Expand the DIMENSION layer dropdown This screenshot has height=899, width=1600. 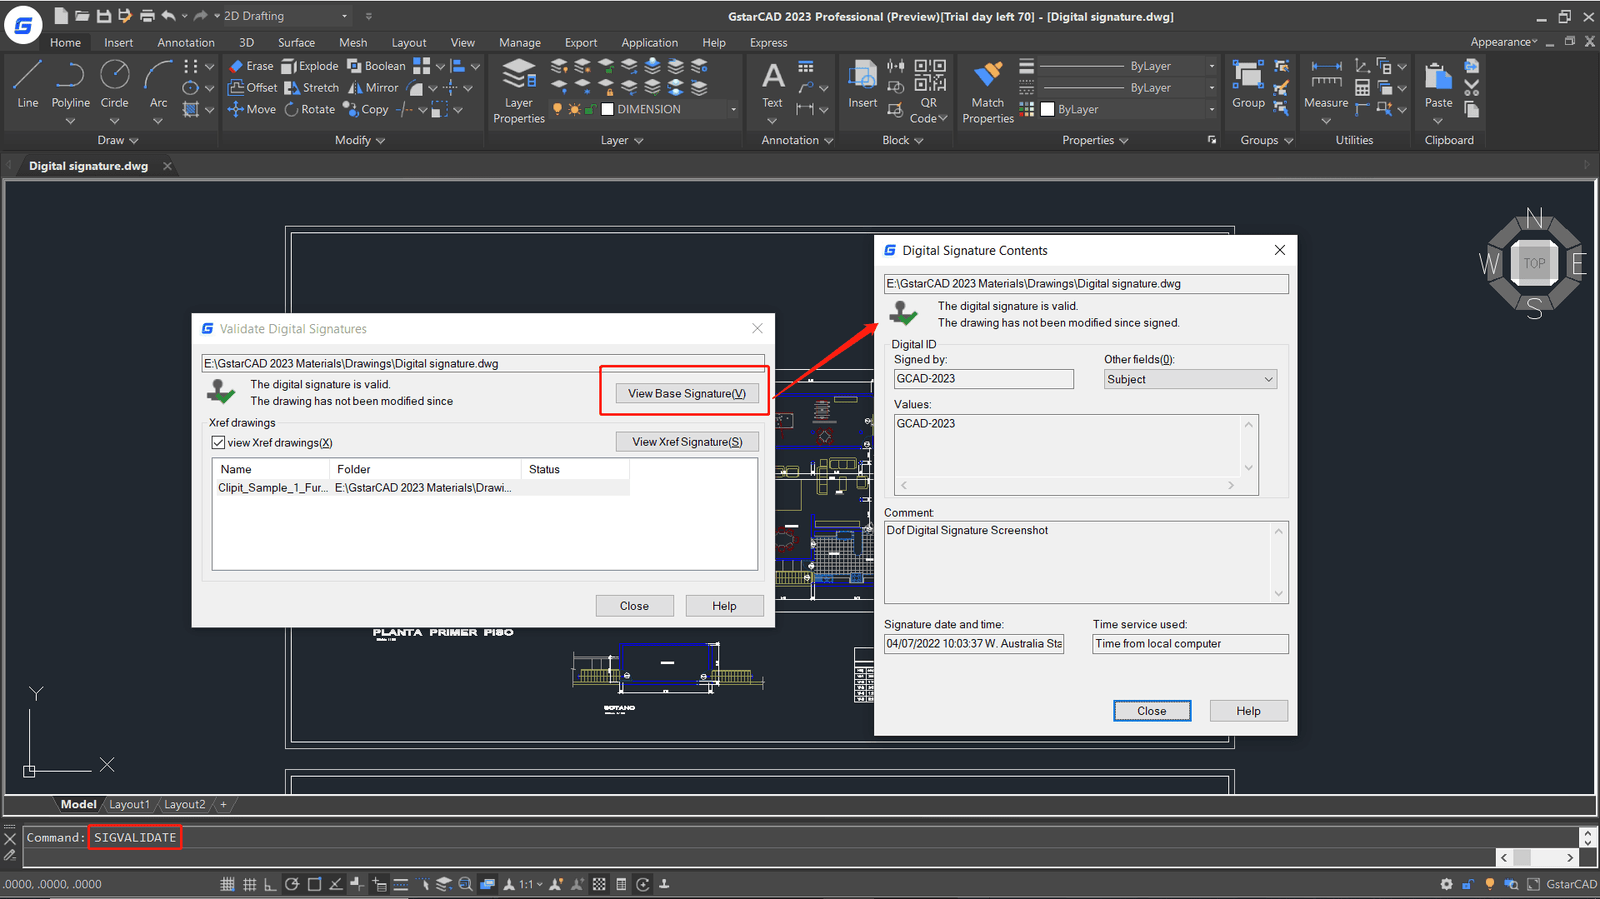pos(733,110)
